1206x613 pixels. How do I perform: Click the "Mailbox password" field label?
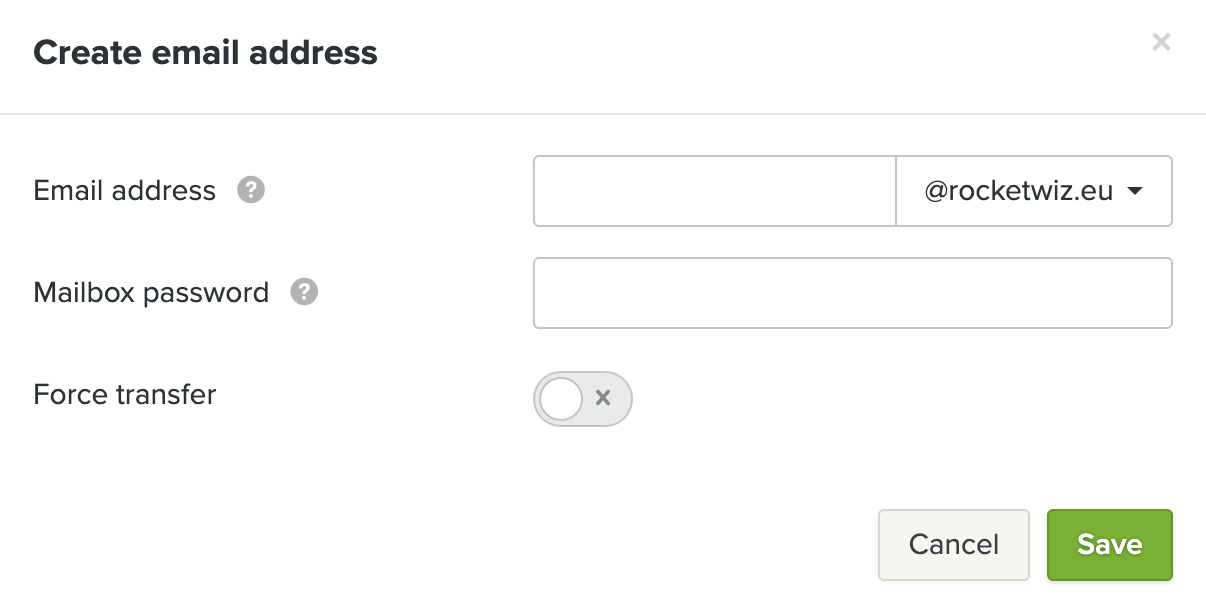pyautogui.click(x=151, y=292)
